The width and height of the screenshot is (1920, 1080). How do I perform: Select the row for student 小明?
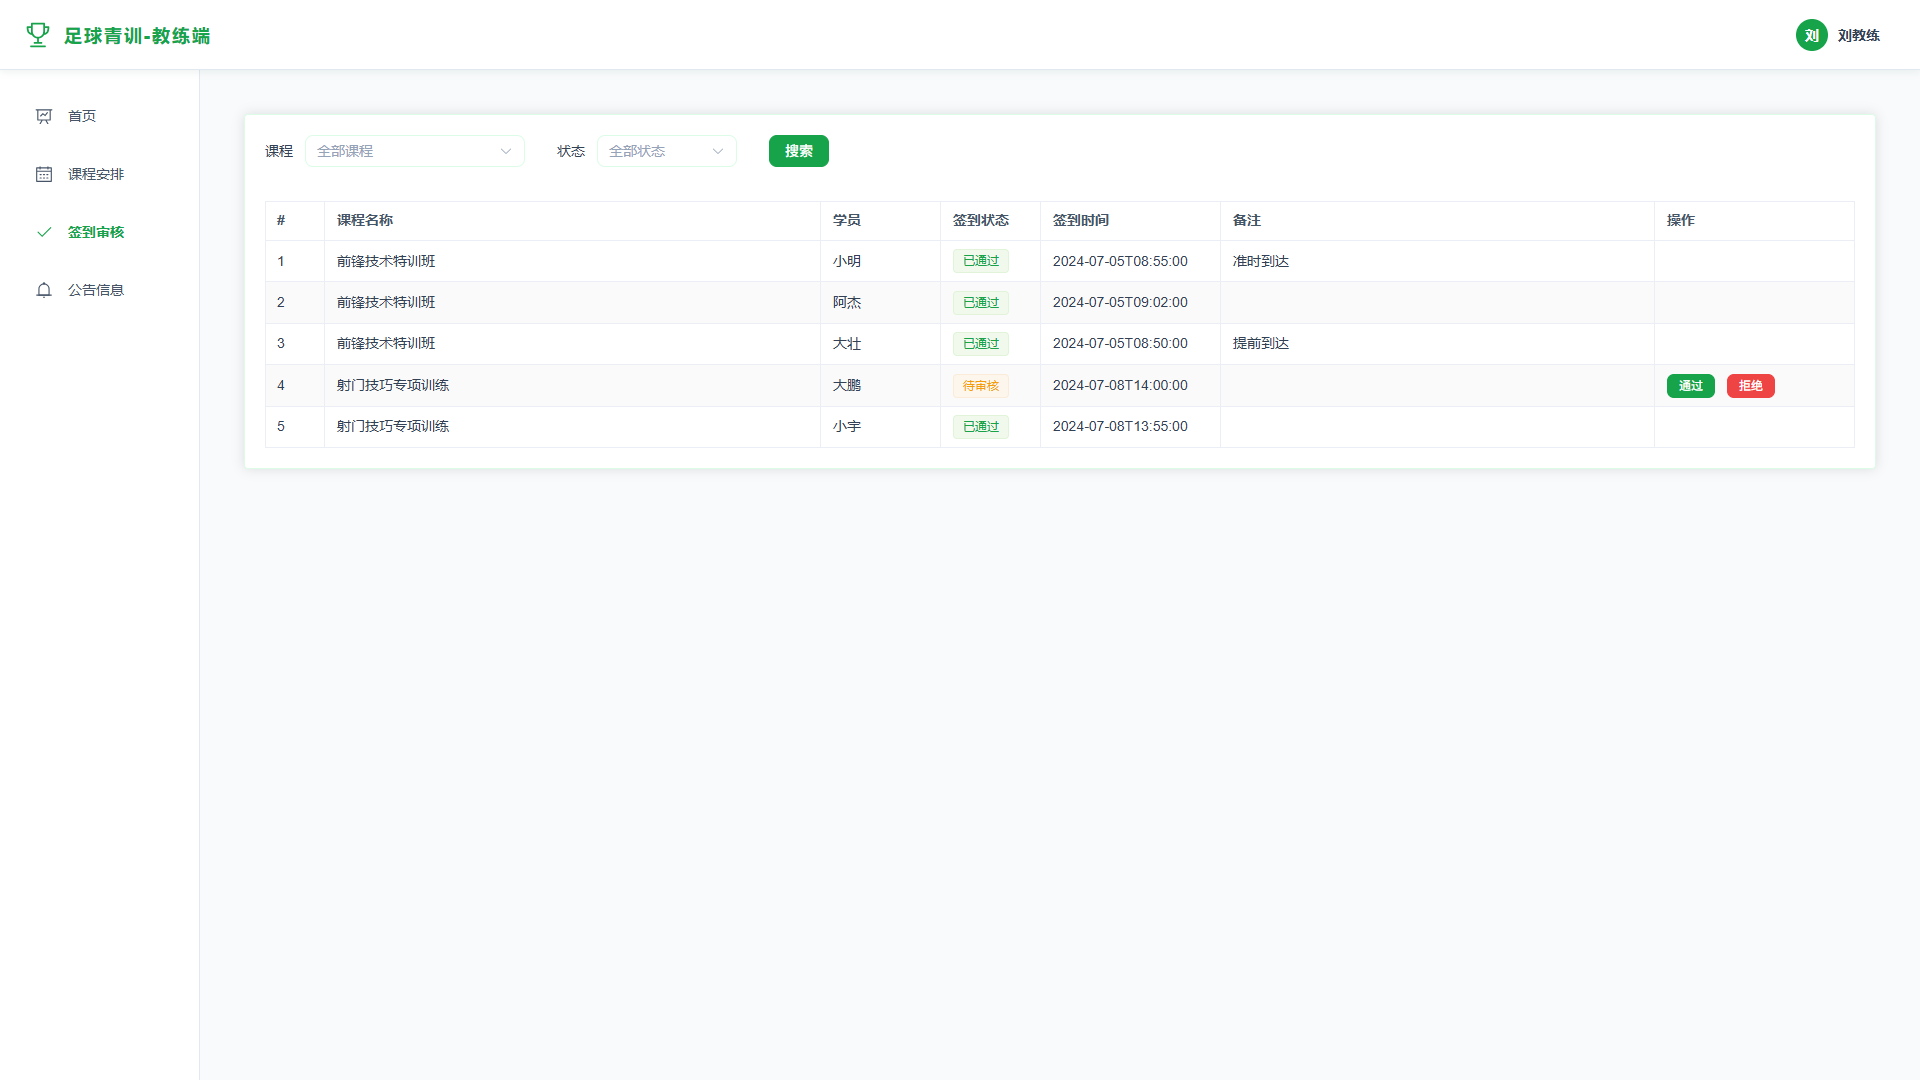point(1060,261)
